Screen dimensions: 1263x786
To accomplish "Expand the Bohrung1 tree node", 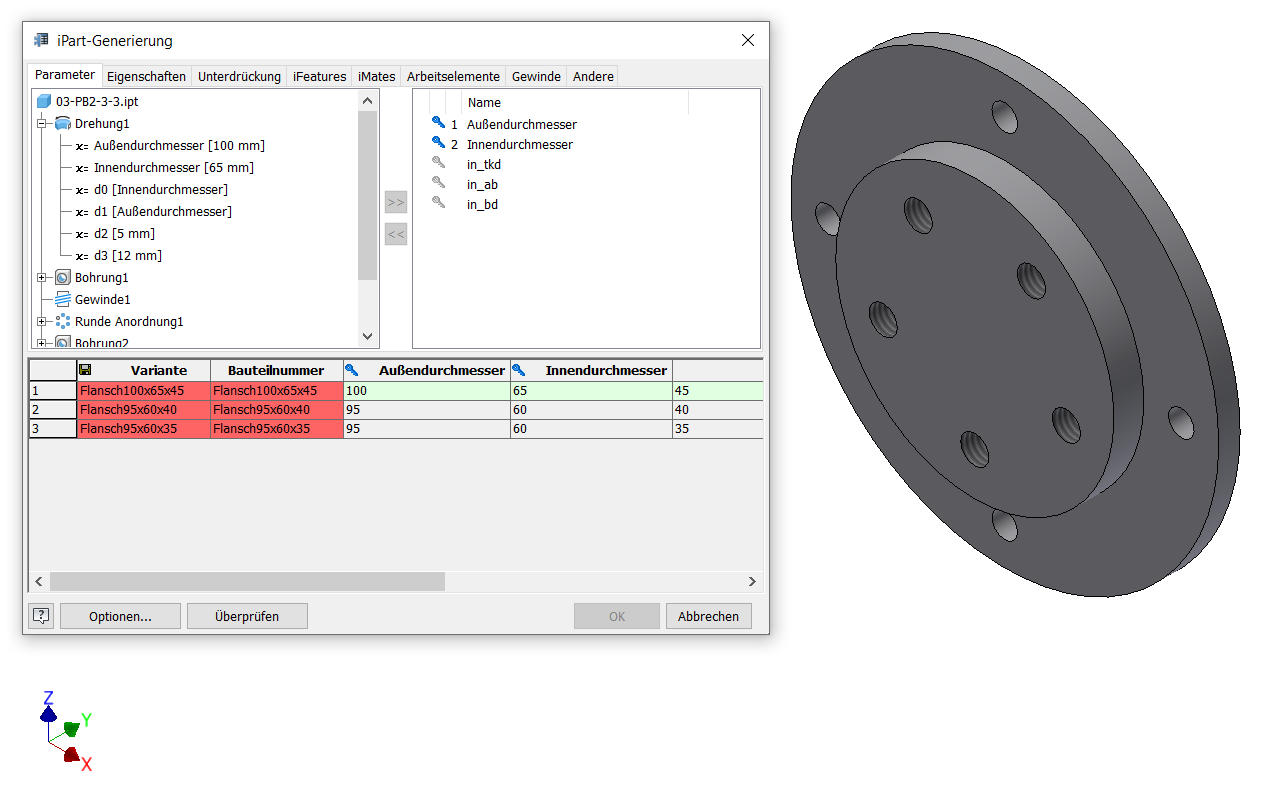I will (42, 277).
